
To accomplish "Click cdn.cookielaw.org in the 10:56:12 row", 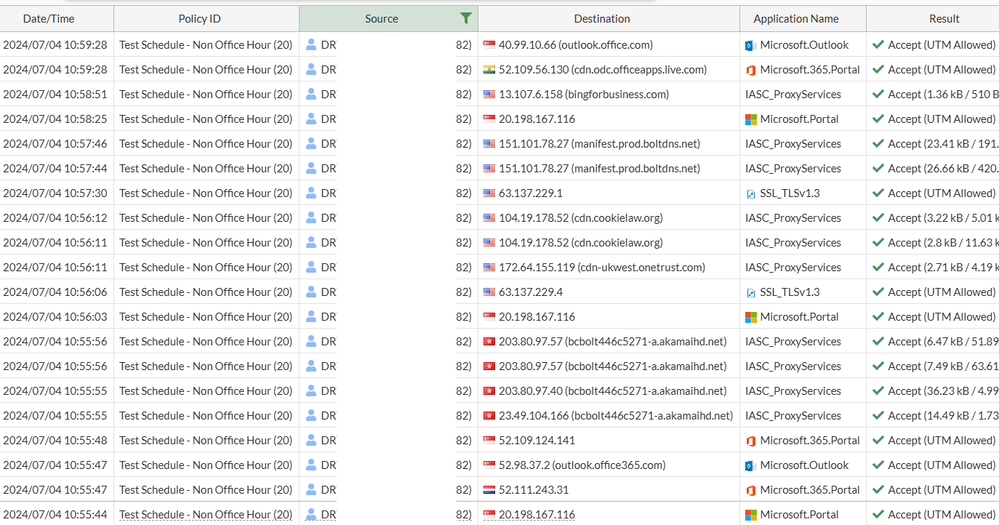I will (x=617, y=218).
